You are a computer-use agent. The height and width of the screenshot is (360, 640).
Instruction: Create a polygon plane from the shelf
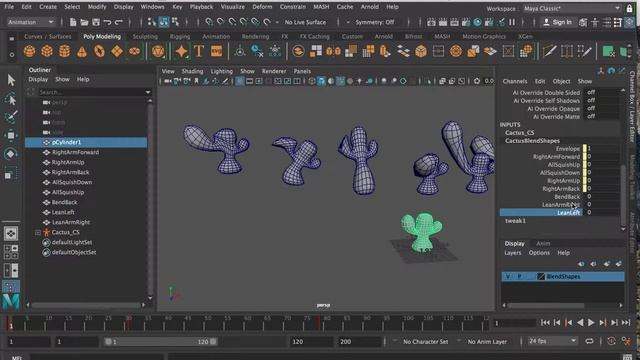(x=117, y=51)
